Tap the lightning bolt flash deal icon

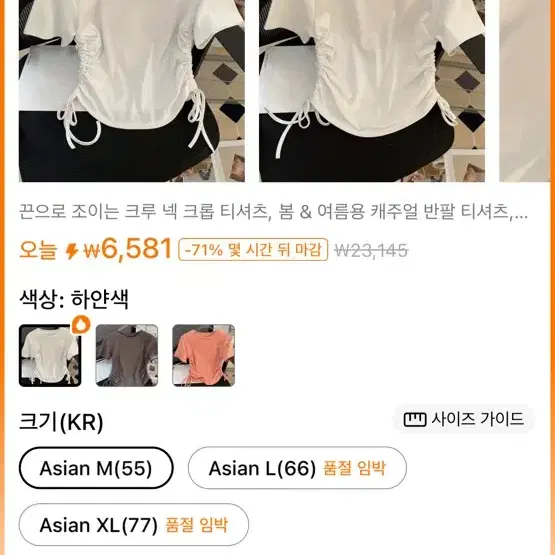[x=72, y=251]
